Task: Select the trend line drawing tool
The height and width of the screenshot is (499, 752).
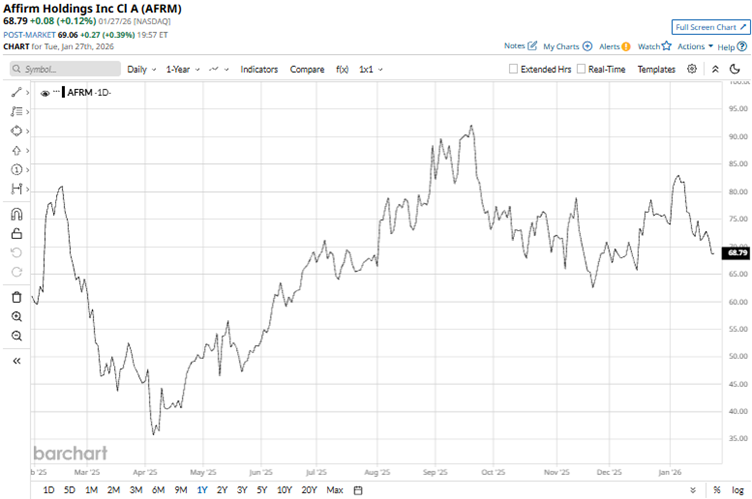Action: (x=16, y=92)
